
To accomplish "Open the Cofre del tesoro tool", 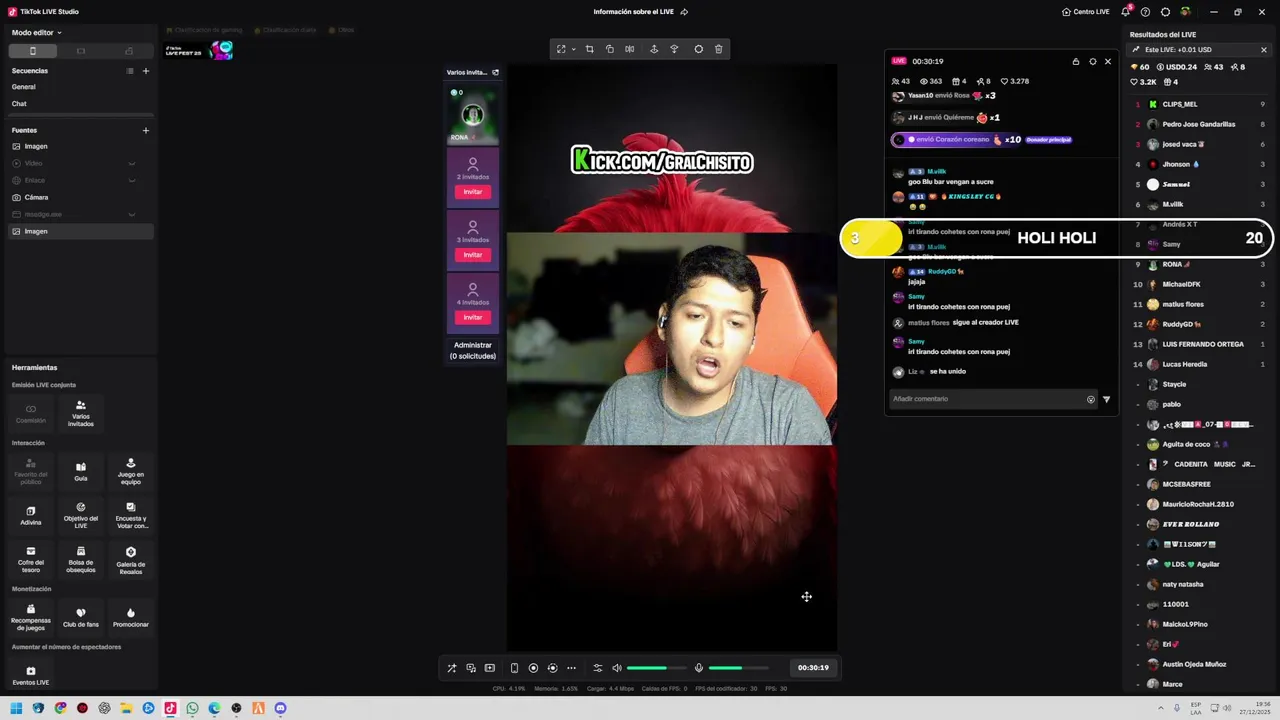I will [x=31, y=559].
